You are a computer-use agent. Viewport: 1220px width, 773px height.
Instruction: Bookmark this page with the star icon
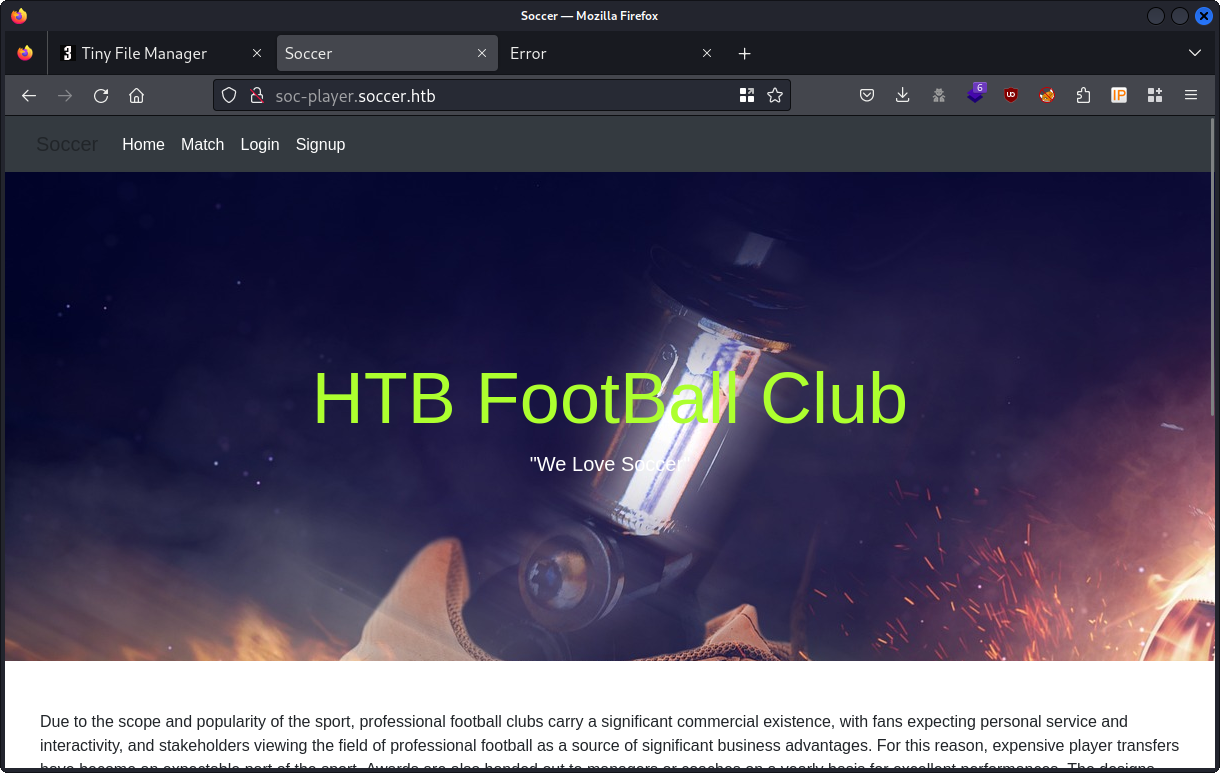(774, 96)
